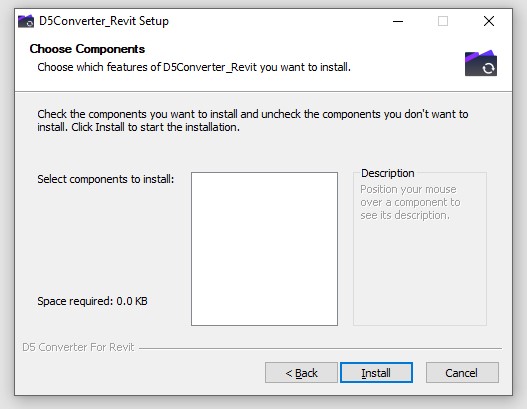
Task: Go back using the < Back button
Action: [x=301, y=372]
